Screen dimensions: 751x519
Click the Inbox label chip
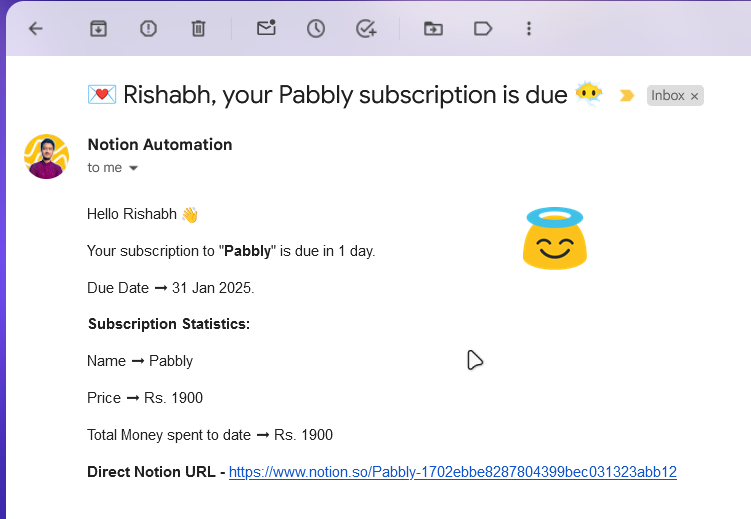(668, 96)
